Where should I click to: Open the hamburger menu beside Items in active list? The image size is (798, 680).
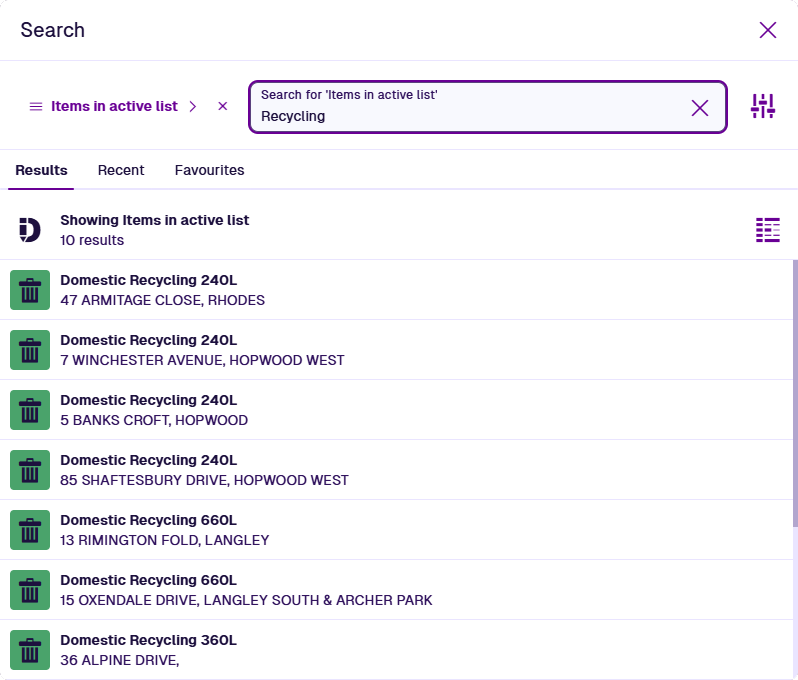coord(36,106)
